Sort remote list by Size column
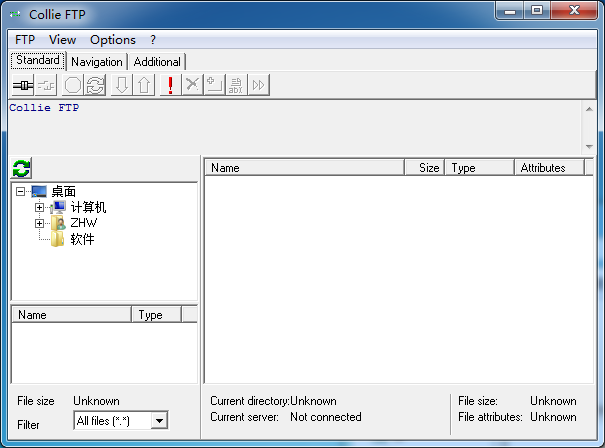605x448 pixels. click(x=424, y=167)
